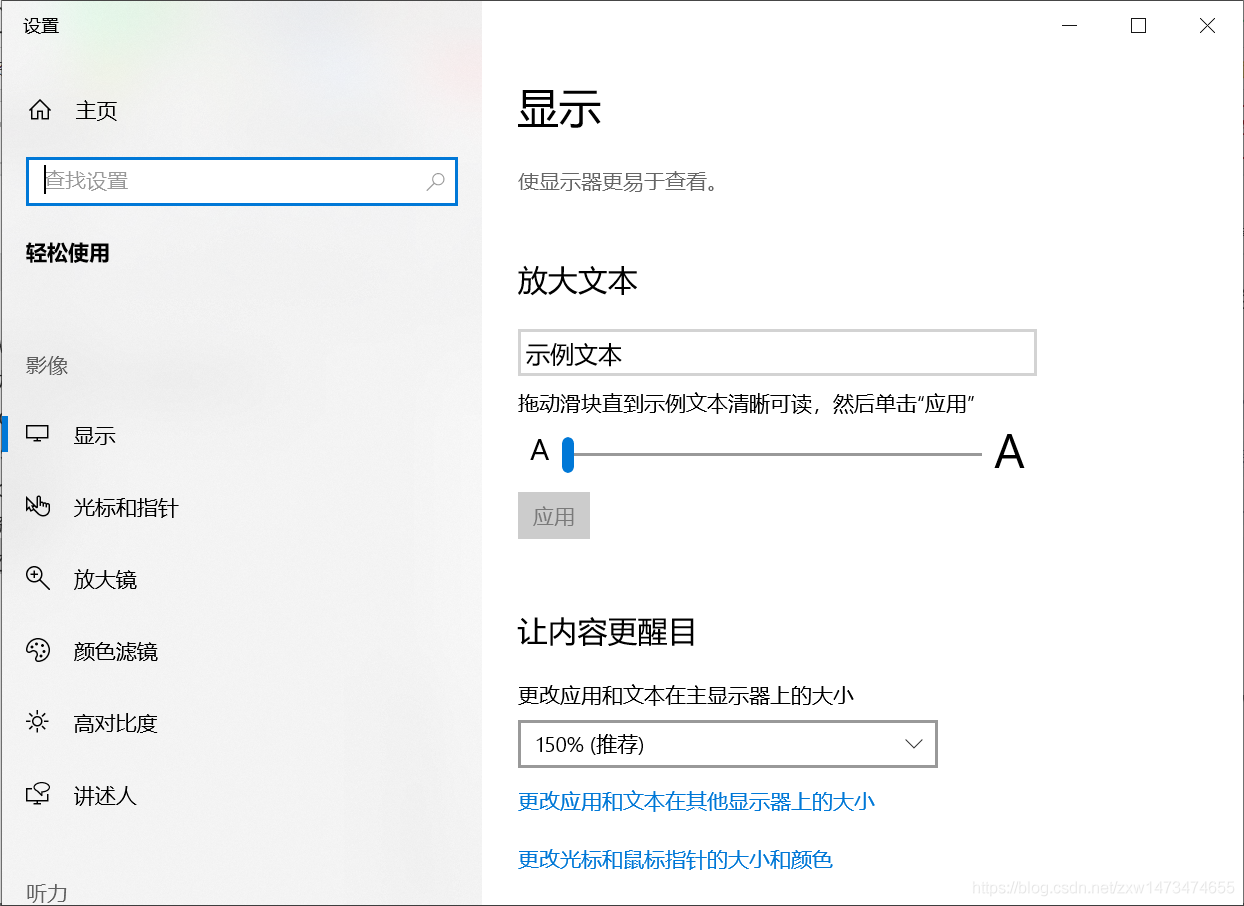Click the 更改光标和鼠标指针的大小和颜色 link
This screenshot has height=906, width=1244.
676,859
